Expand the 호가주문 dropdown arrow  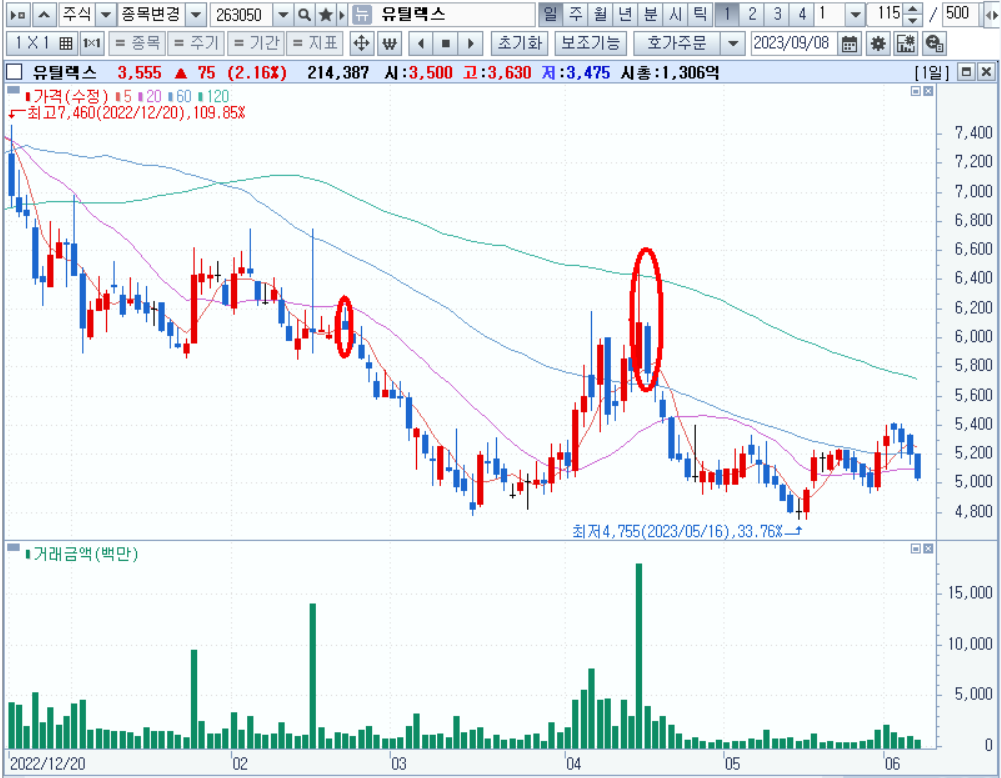click(733, 43)
